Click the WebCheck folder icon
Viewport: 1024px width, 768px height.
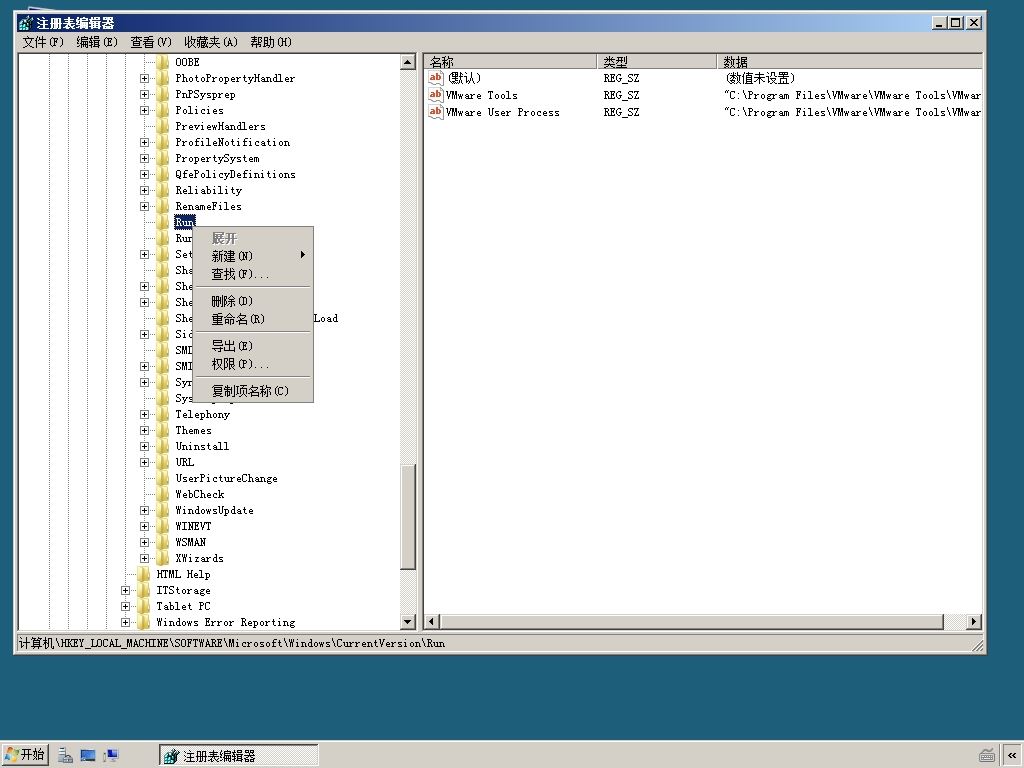[x=163, y=494]
